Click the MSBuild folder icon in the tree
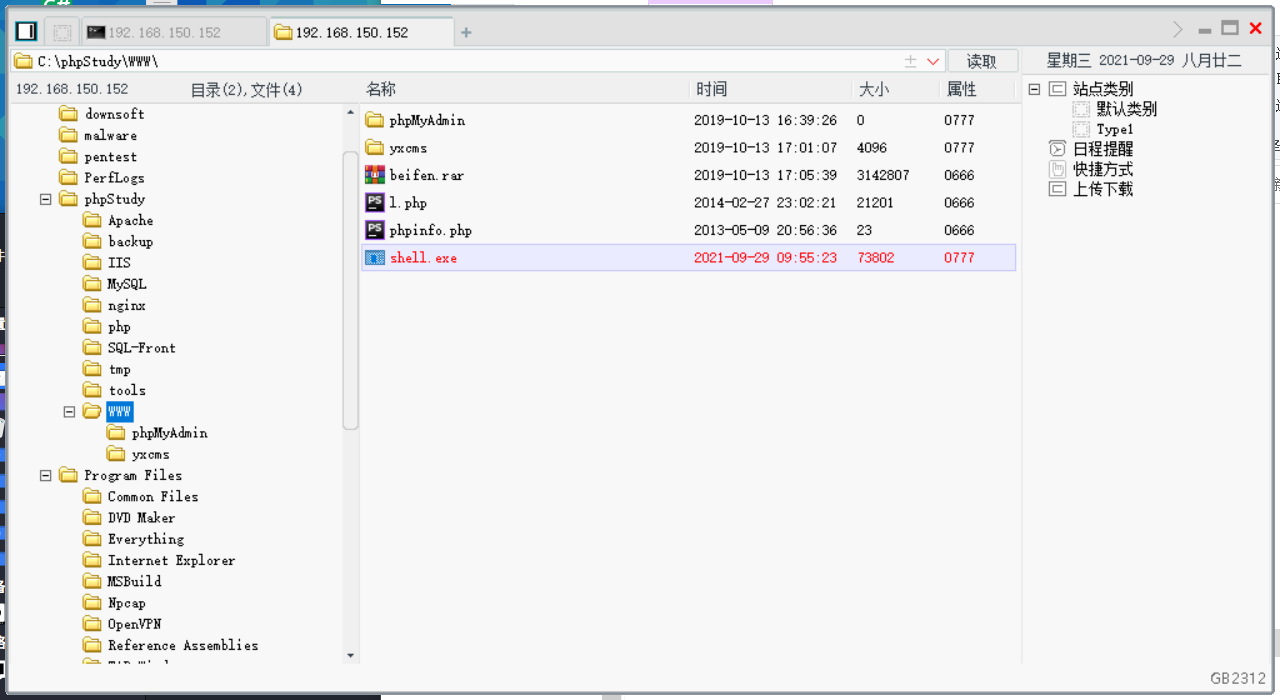 [x=92, y=581]
